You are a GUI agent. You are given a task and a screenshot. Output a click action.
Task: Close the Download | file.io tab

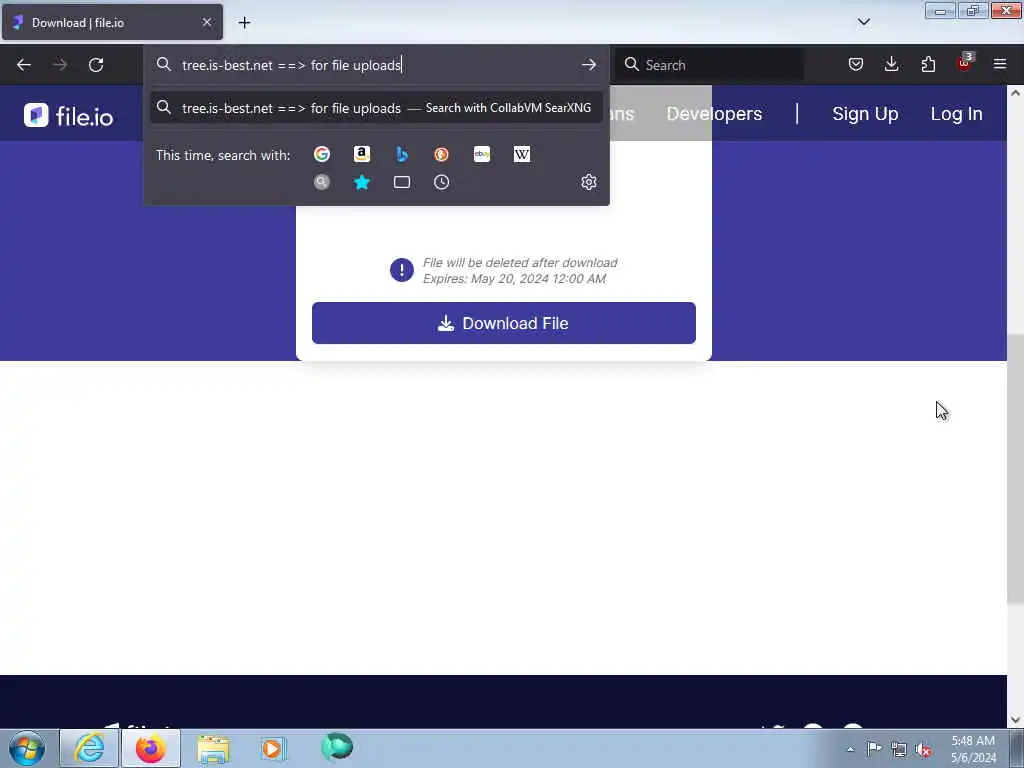click(206, 23)
